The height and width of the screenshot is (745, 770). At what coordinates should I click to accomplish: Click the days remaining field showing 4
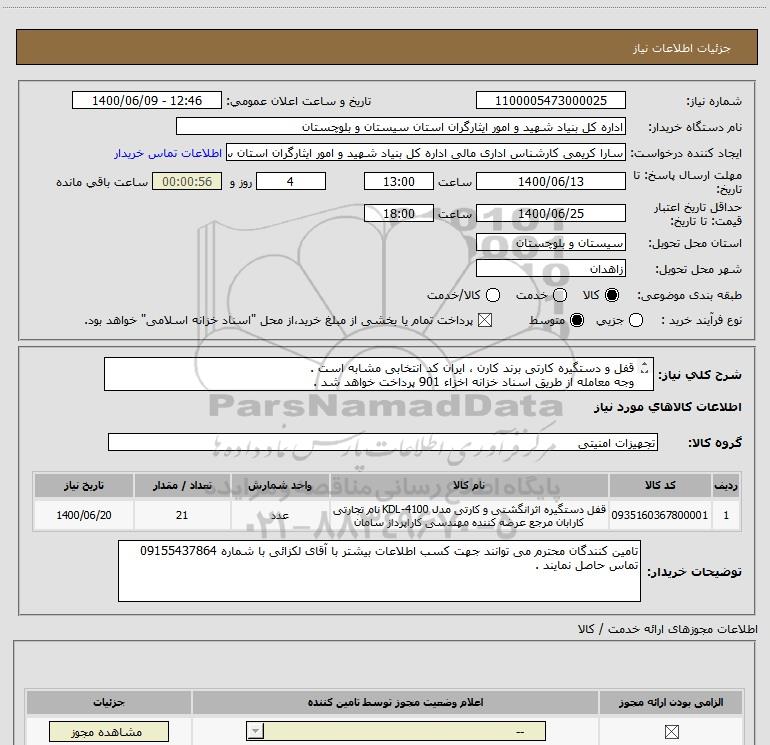pyautogui.click(x=291, y=181)
